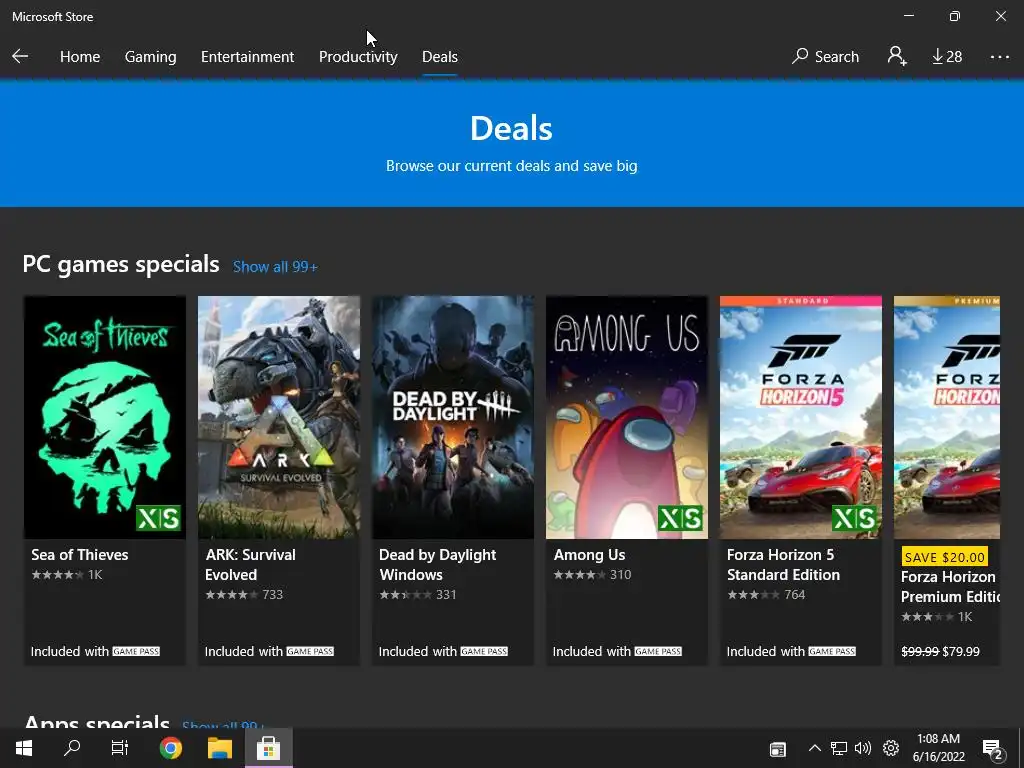1024x768 pixels.
Task: Go back using the back arrow
Action: (x=20, y=56)
